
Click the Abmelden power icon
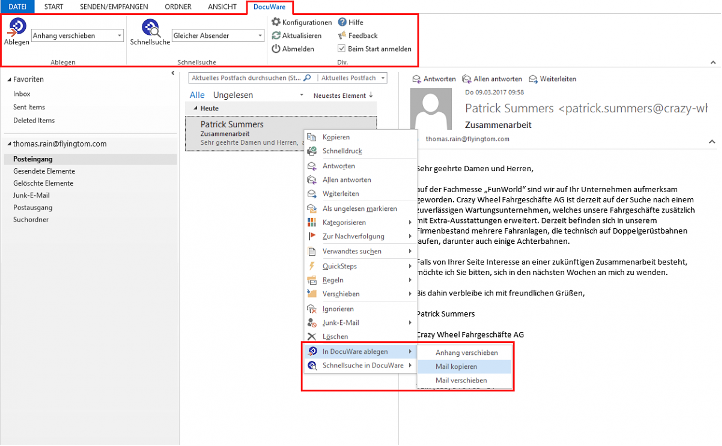(277, 48)
